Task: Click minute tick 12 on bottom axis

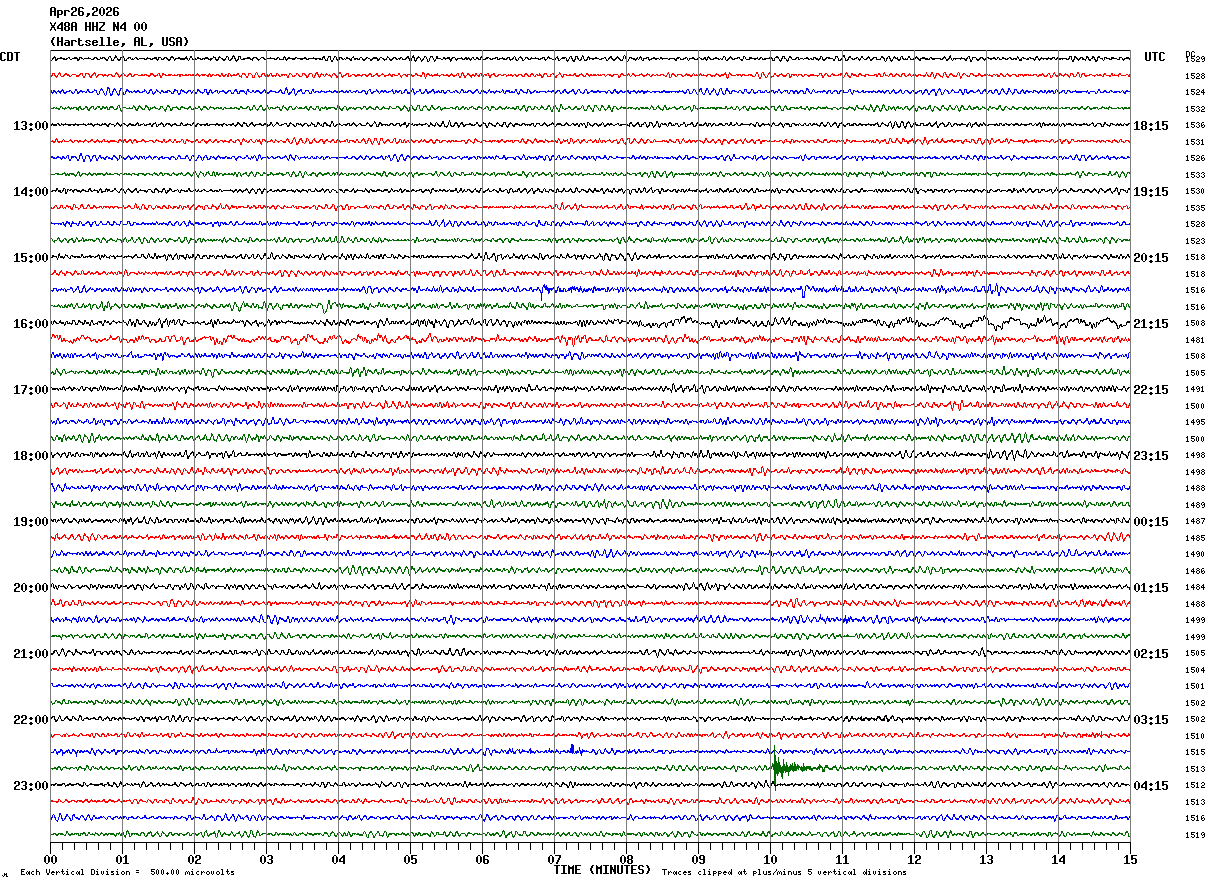Action: tap(914, 860)
